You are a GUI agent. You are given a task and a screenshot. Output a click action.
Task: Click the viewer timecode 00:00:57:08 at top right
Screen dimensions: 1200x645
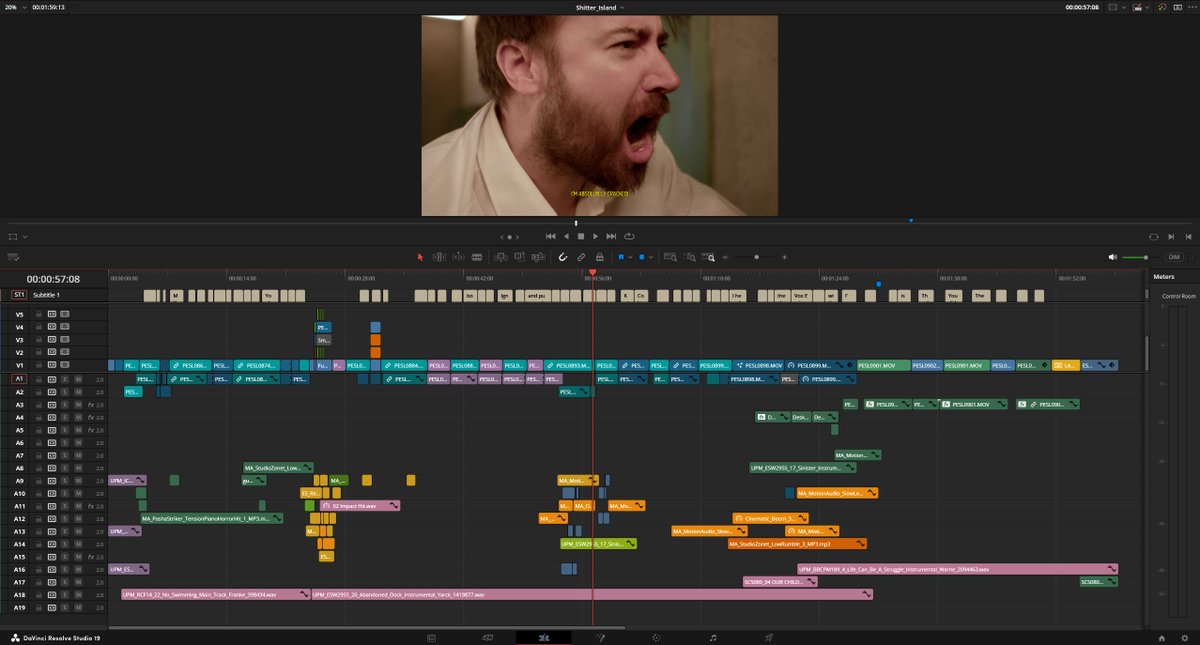1082,7
